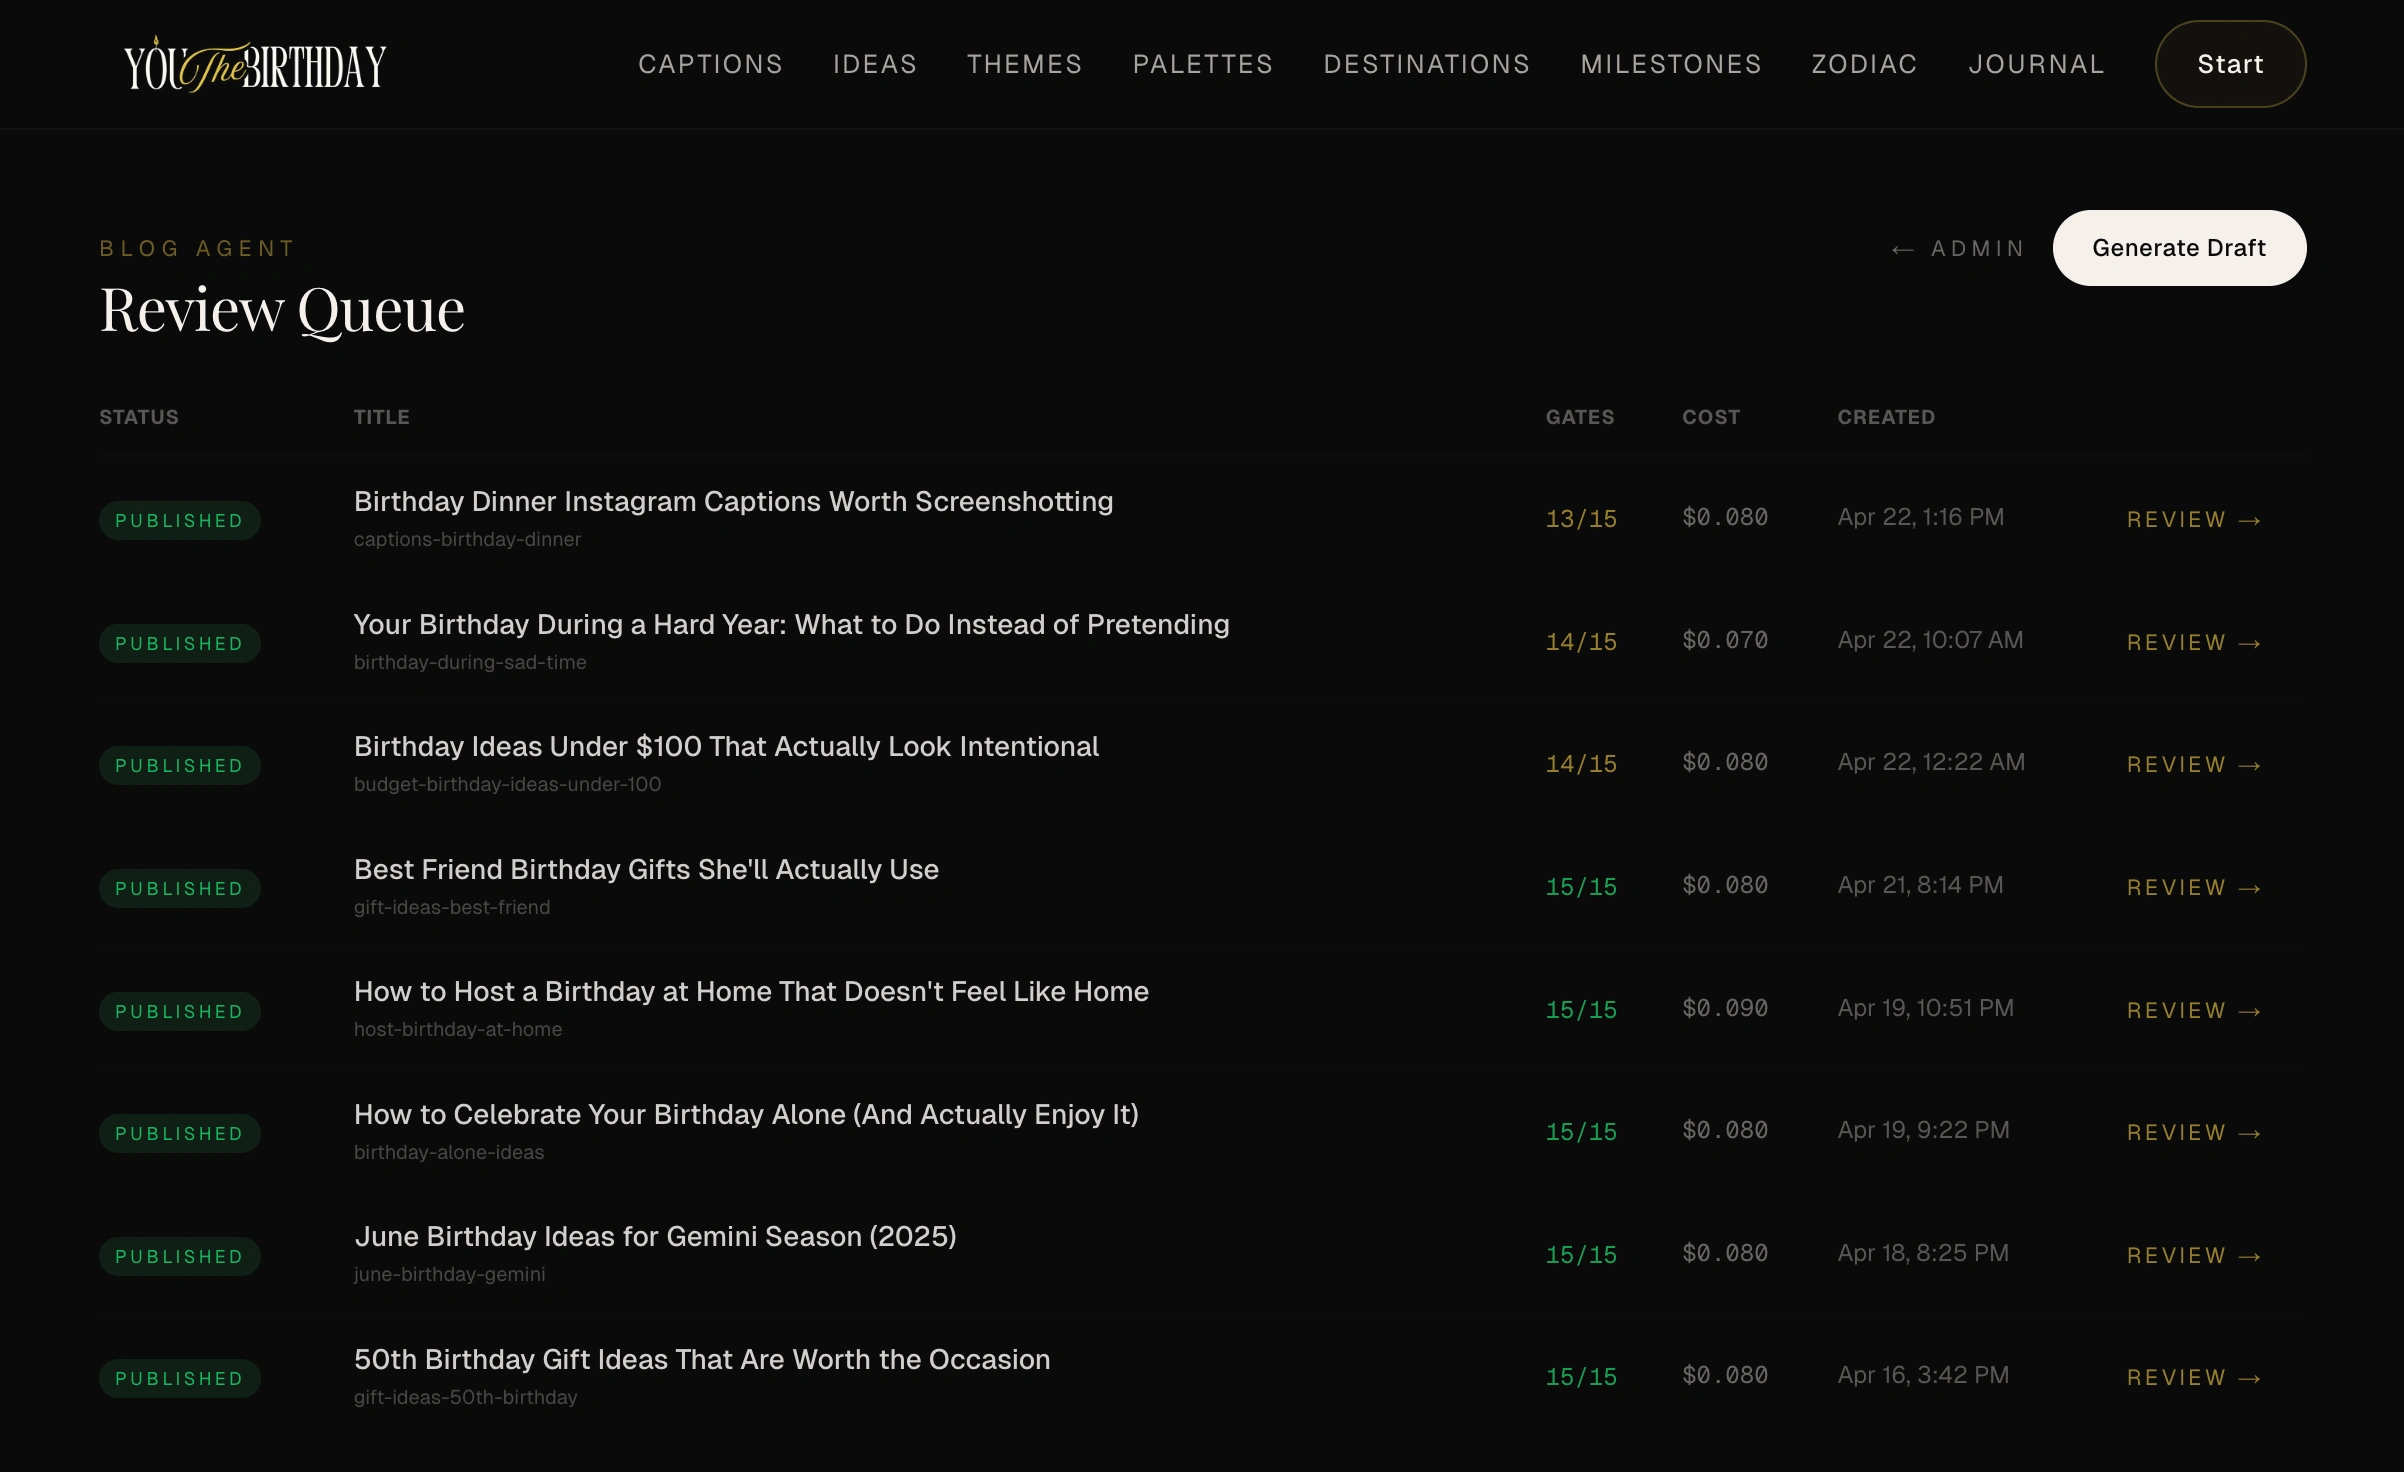
Task: Open review for Celebrate Your Birthday Alone
Action: (2193, 1133)
